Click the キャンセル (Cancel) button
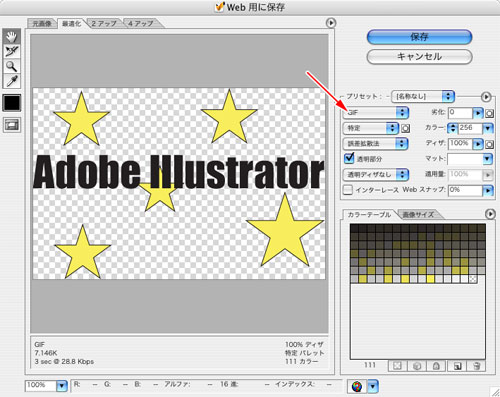The height and width of the screenshot is (397, 500). (420, 57)
